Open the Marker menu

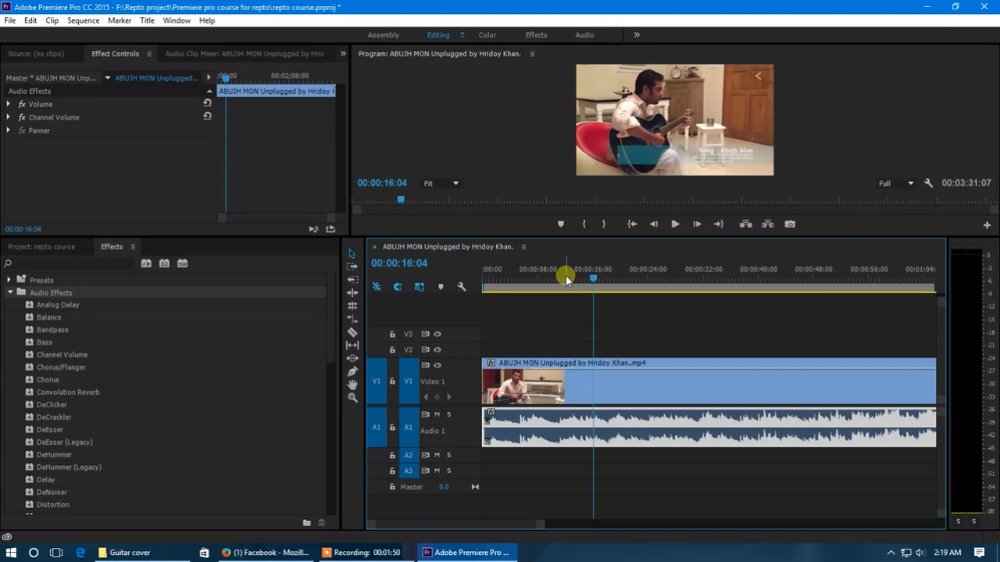(119, 20)
